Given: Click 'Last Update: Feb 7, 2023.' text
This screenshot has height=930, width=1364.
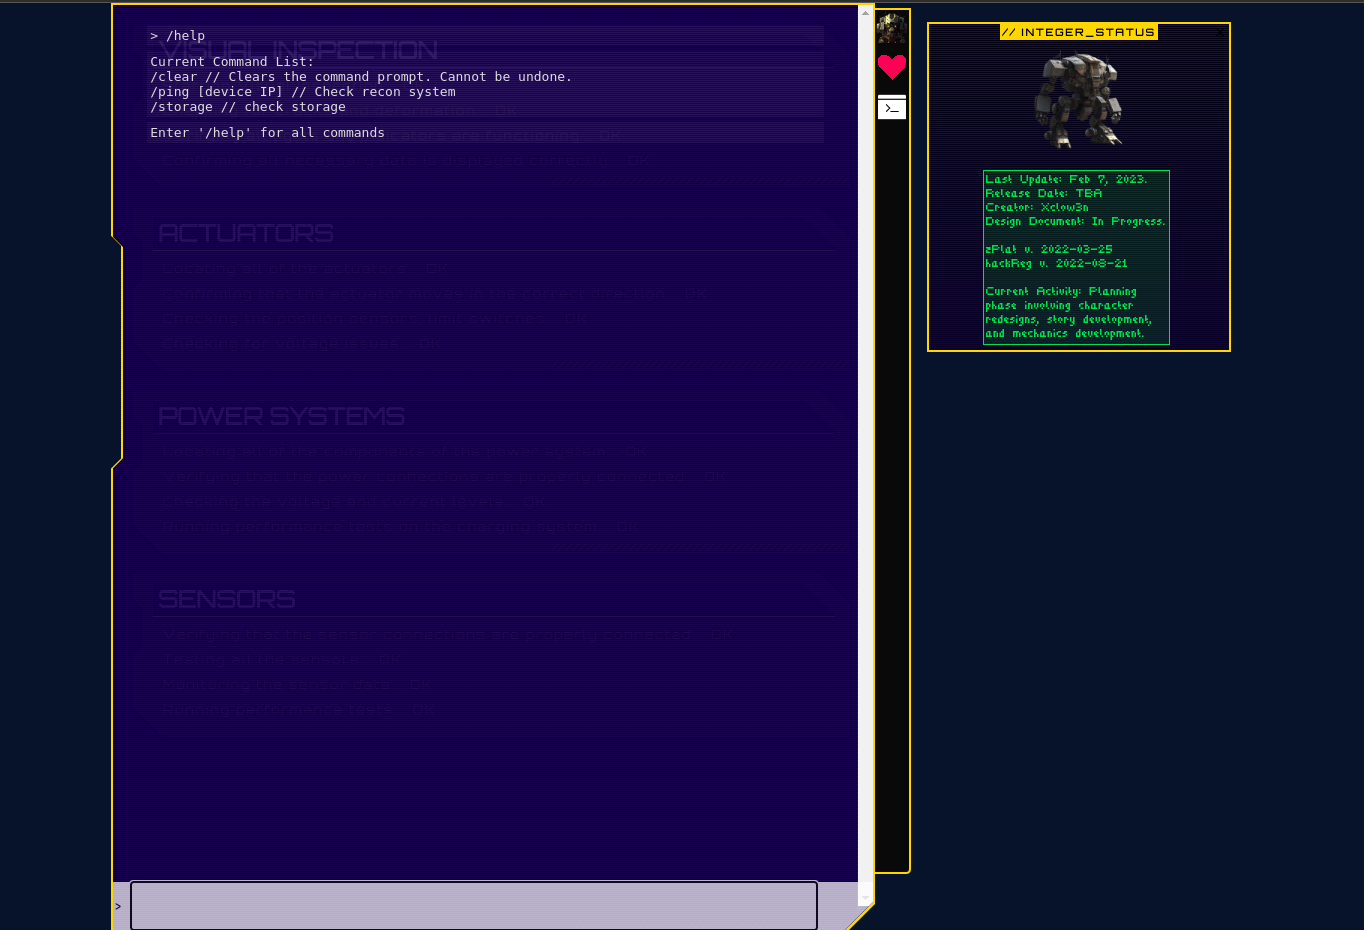Looking at the screenshot, I should coord(1066,180).
